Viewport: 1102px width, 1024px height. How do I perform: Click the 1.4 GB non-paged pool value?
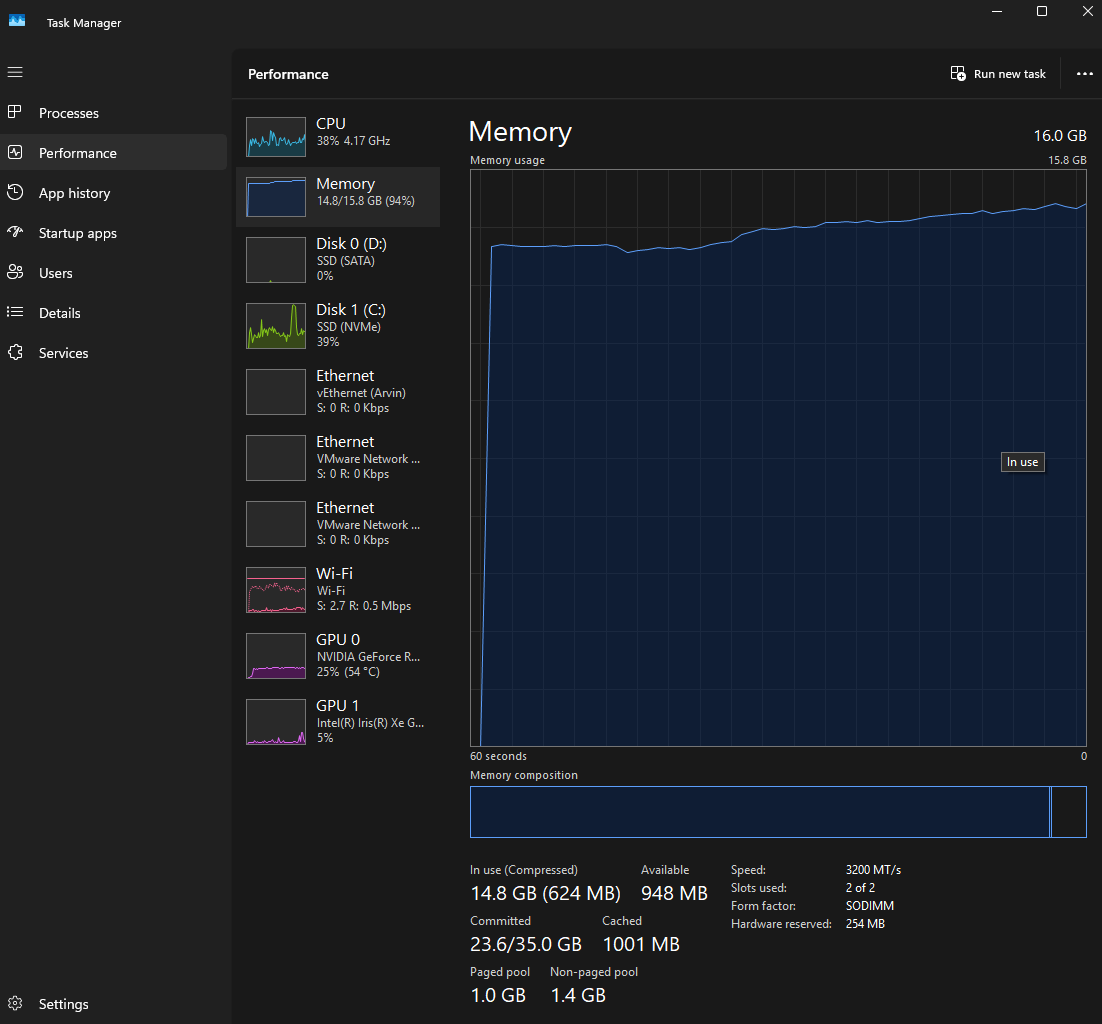[578, 995]
